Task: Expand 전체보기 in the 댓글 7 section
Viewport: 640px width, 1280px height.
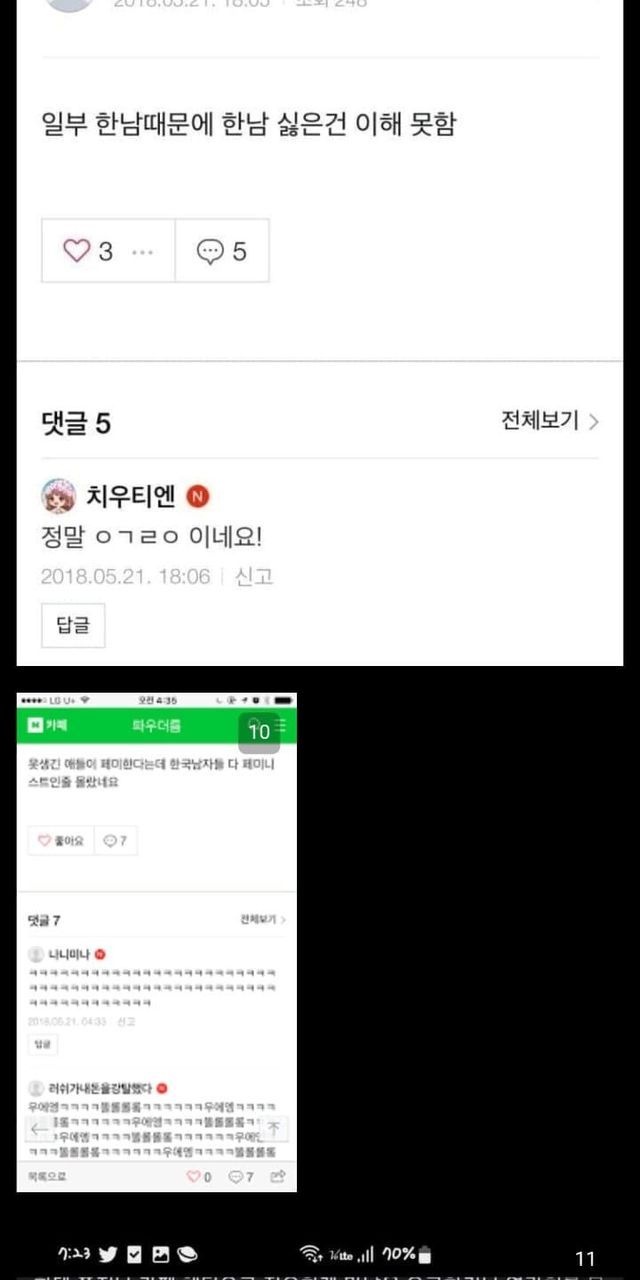Action: coord(263,919)
